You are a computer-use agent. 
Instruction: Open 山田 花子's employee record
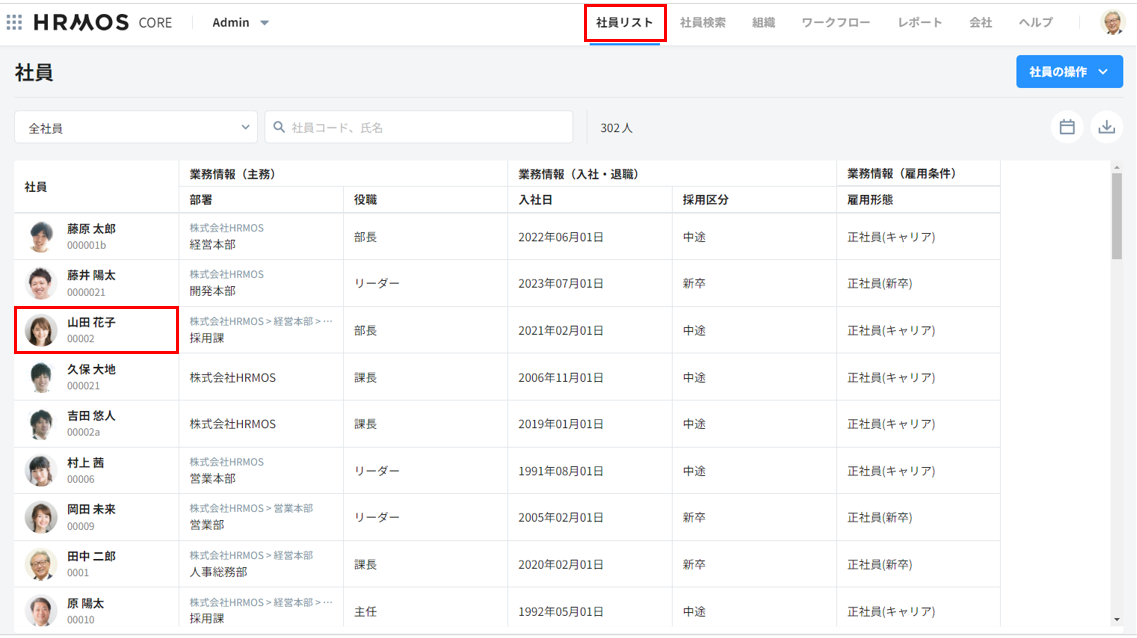pos(91,323)
